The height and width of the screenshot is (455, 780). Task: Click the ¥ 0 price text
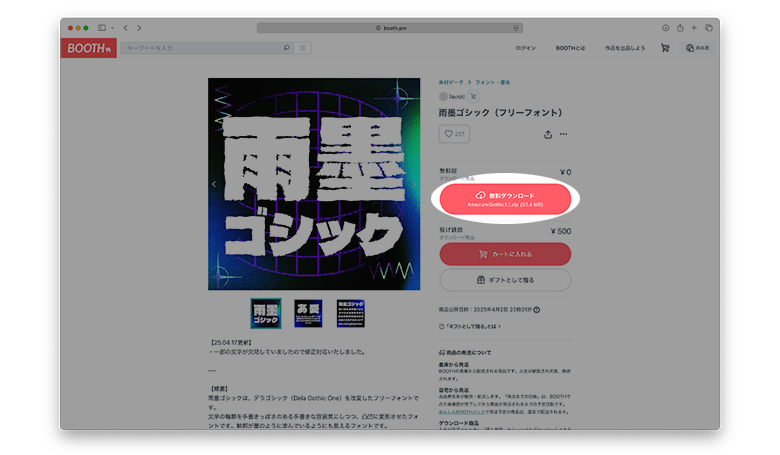(x=565, y=172)
